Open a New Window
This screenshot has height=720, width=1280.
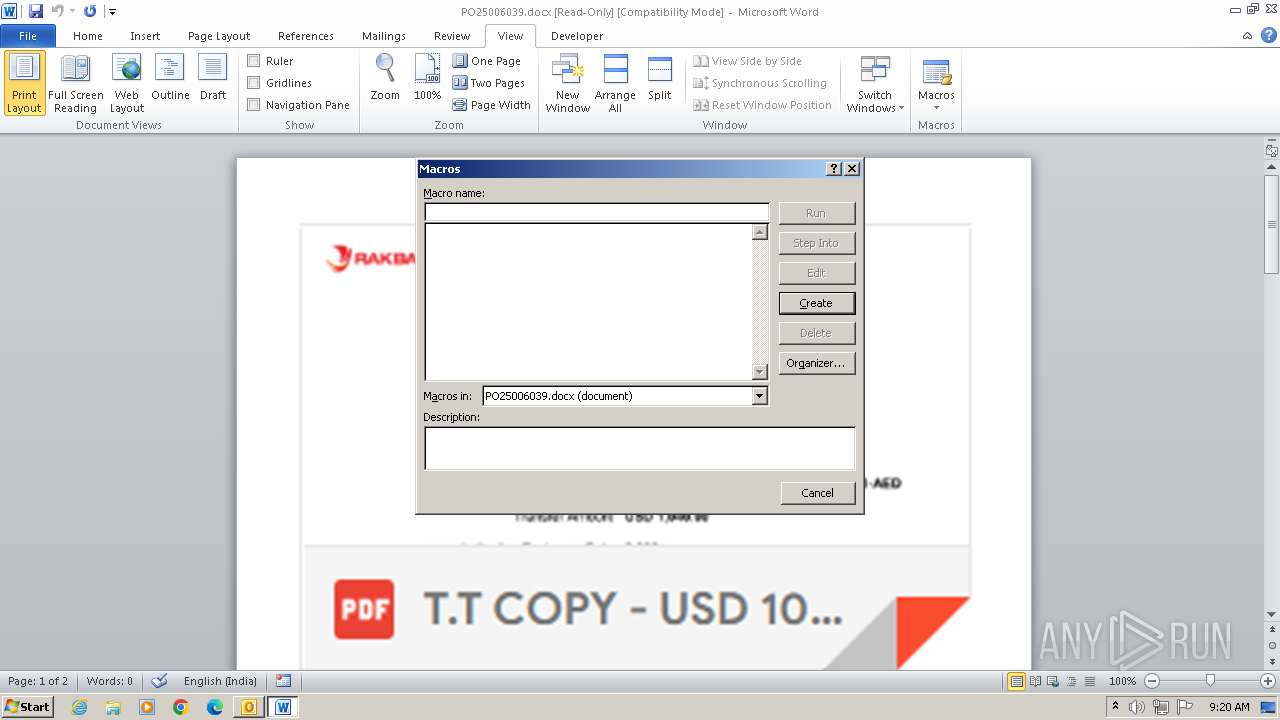pyautogui.click(x=567, y=83)
